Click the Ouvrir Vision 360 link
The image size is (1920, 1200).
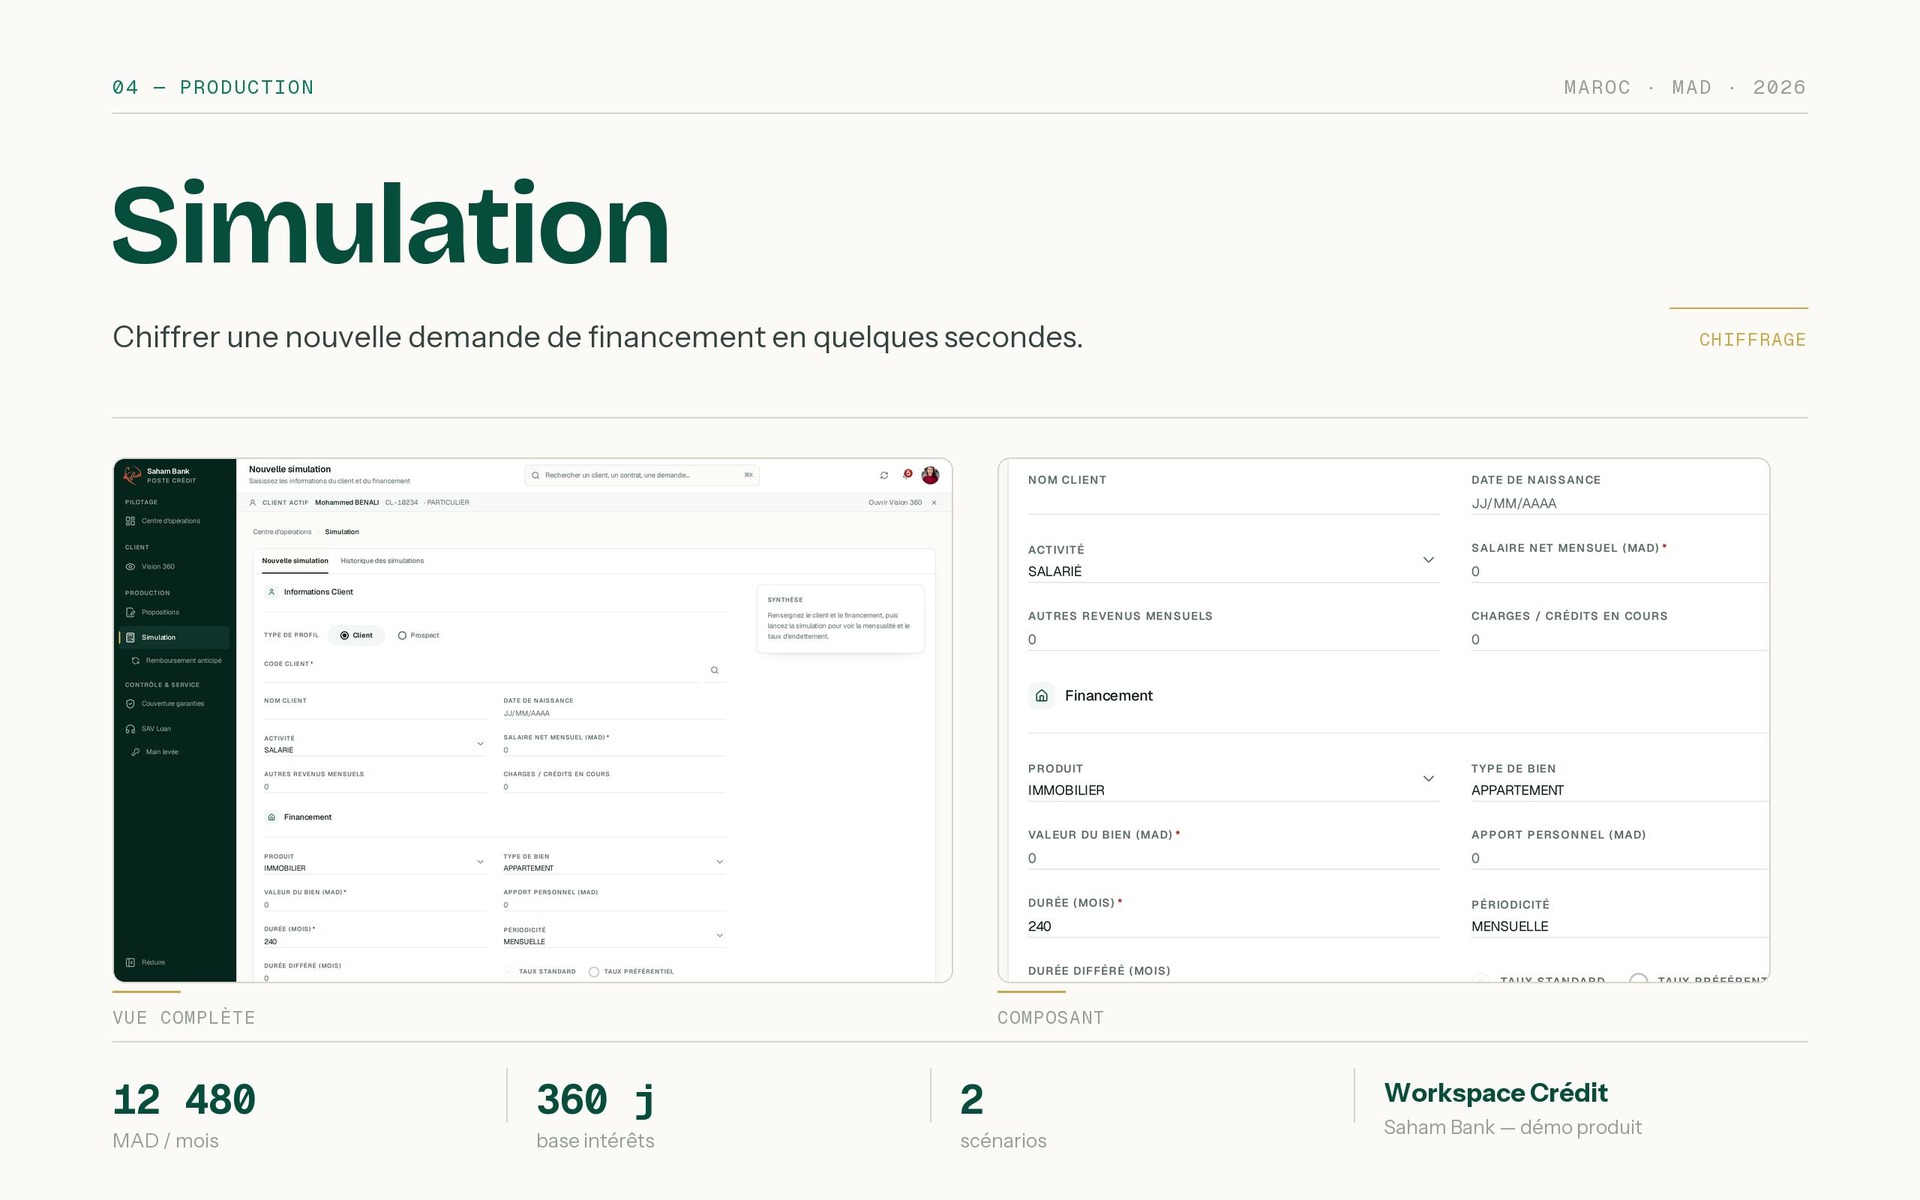point(895,503)
